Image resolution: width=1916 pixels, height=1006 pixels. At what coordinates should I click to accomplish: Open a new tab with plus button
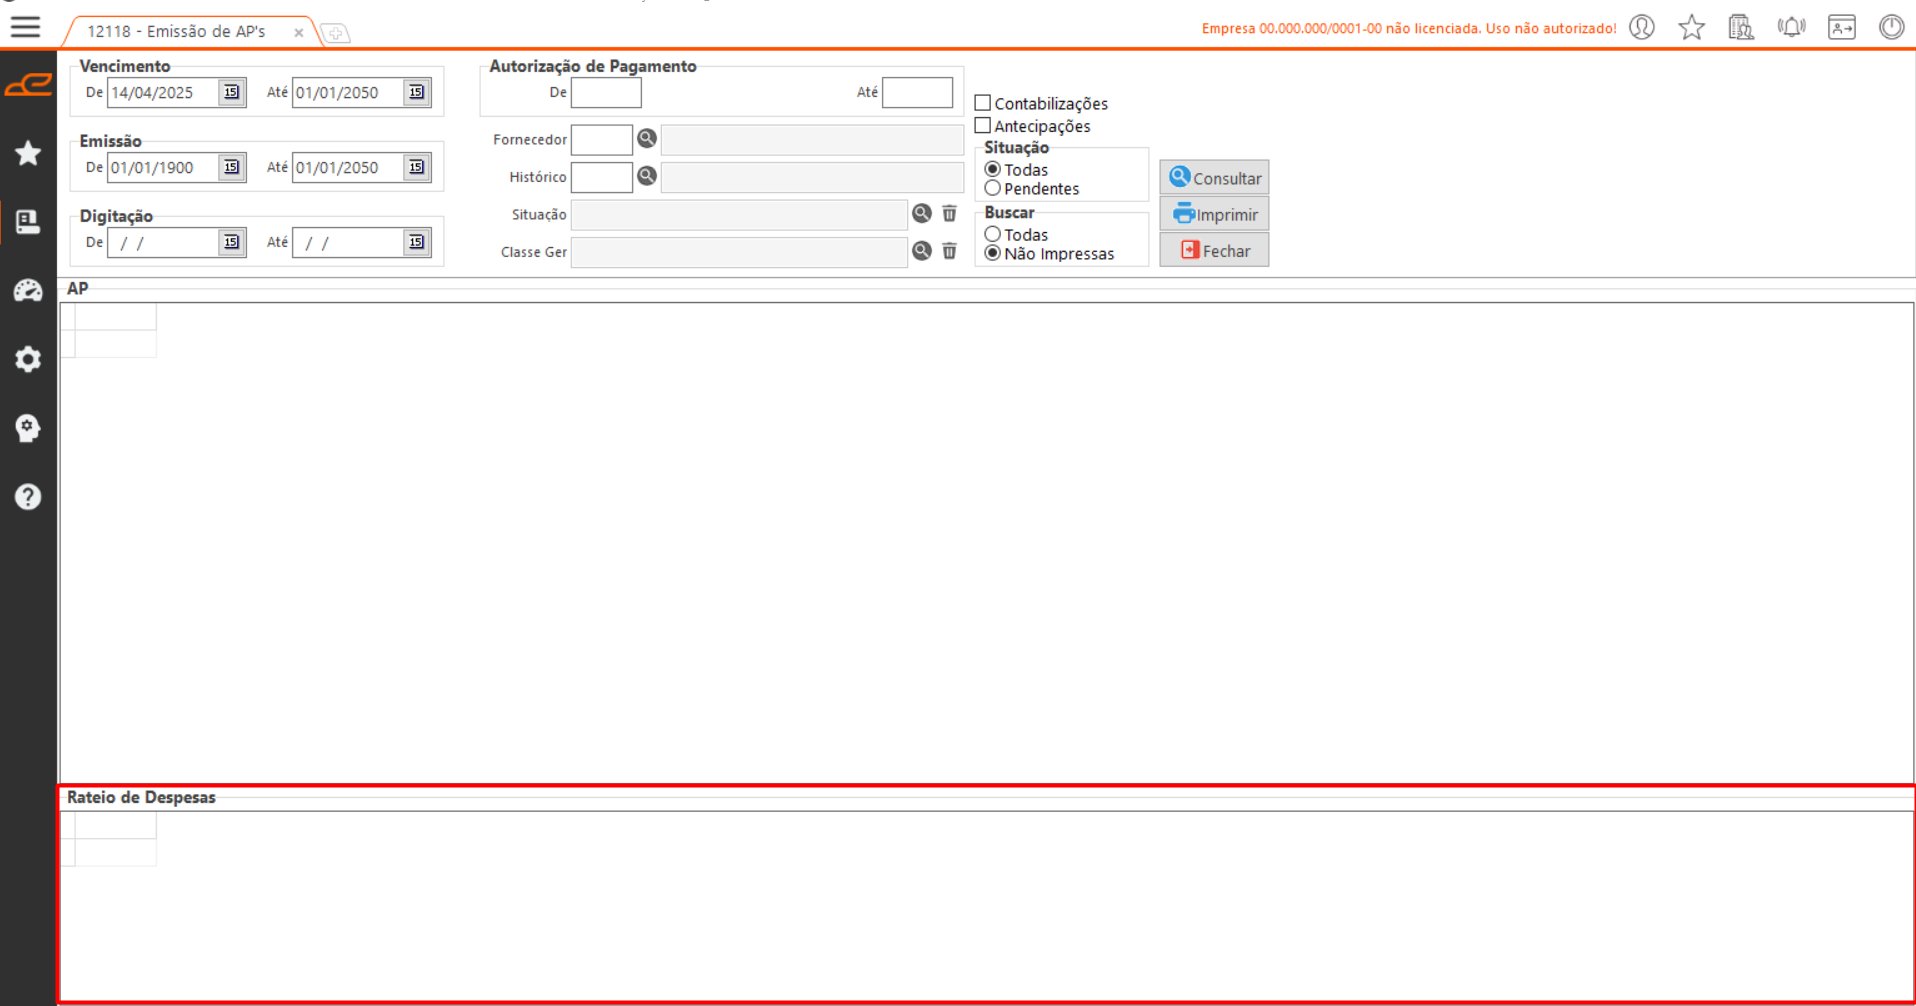(x=336, y=34)
